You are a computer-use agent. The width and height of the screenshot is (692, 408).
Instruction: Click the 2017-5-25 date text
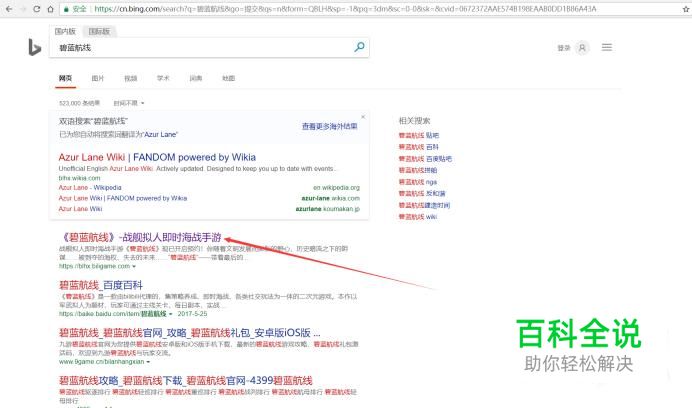pos(192,314)
